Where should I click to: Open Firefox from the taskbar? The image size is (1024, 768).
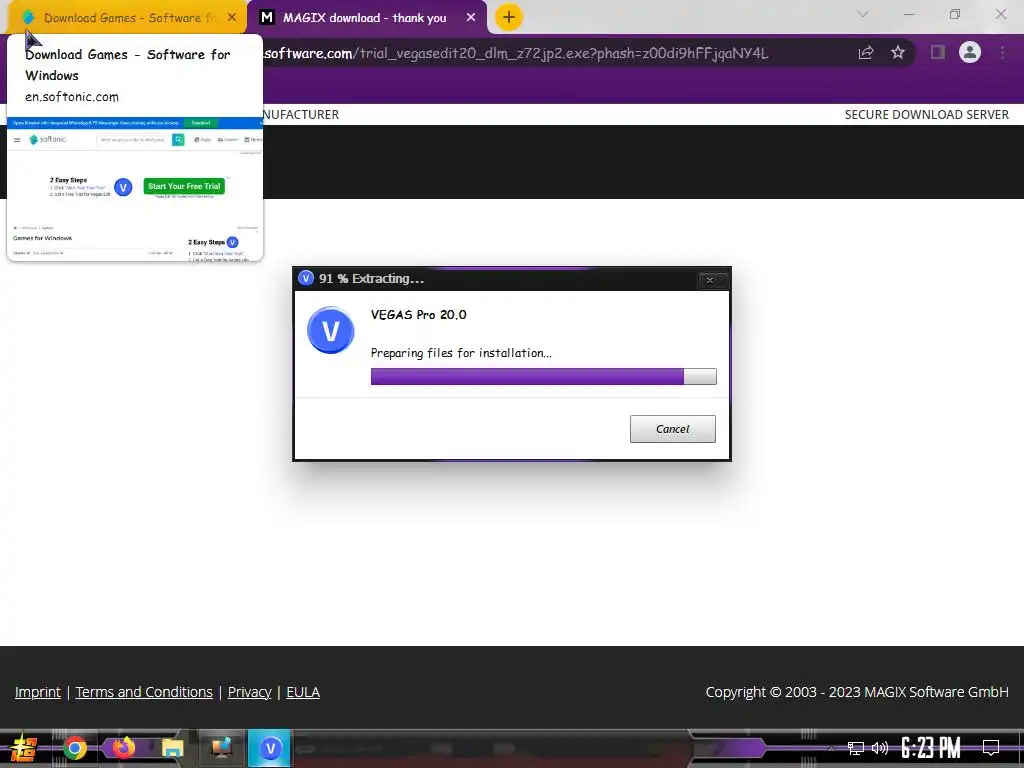(x=123, y=748)
